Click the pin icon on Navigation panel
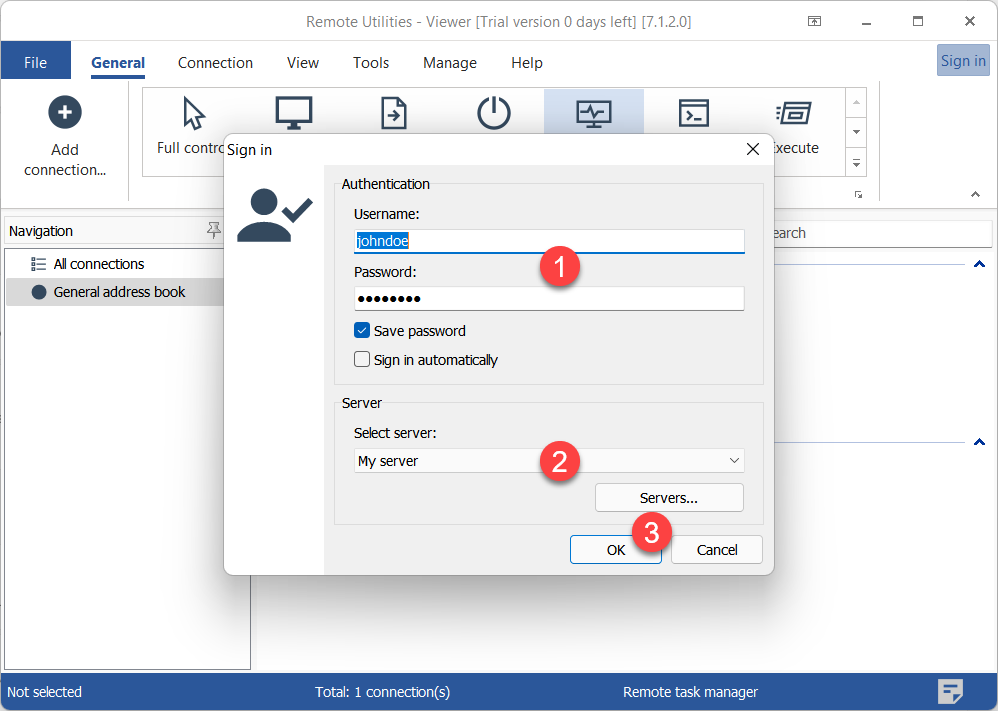Image resolution: width=998 pixels, height=711 pixels. tap(213, 231)
